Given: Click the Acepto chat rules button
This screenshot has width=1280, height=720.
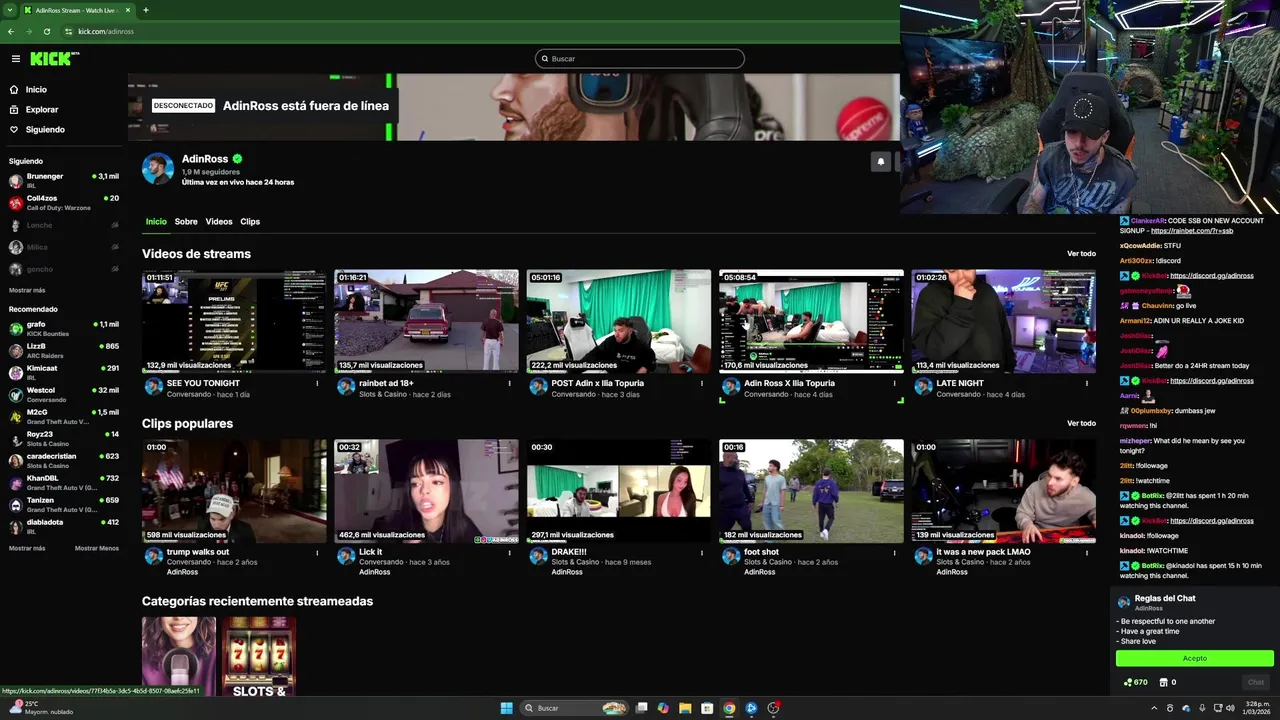Looking at the screenshot, I should tap(1195, 658).
